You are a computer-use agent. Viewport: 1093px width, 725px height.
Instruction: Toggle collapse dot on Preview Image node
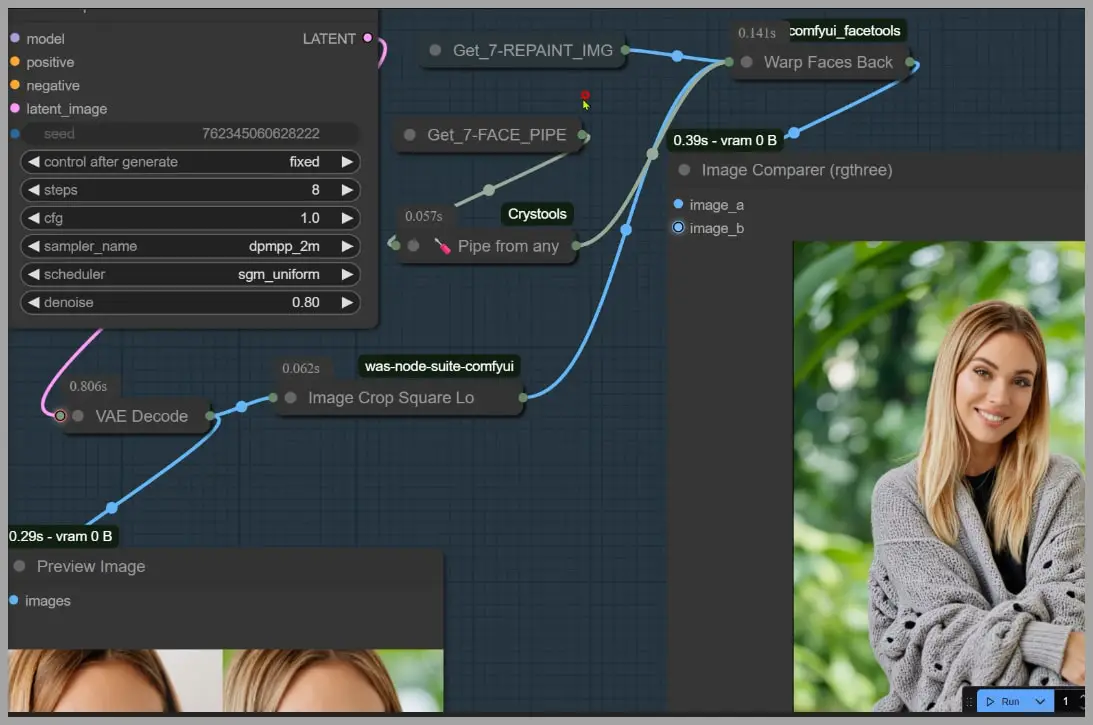point(20,566)
